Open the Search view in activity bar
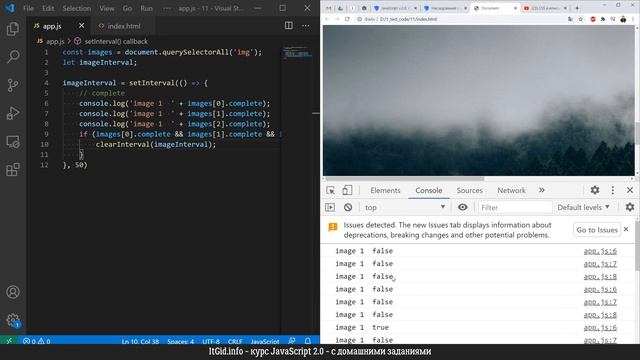Image resolution: width=640 pixels, height=360 pixels. coord(13,57)
